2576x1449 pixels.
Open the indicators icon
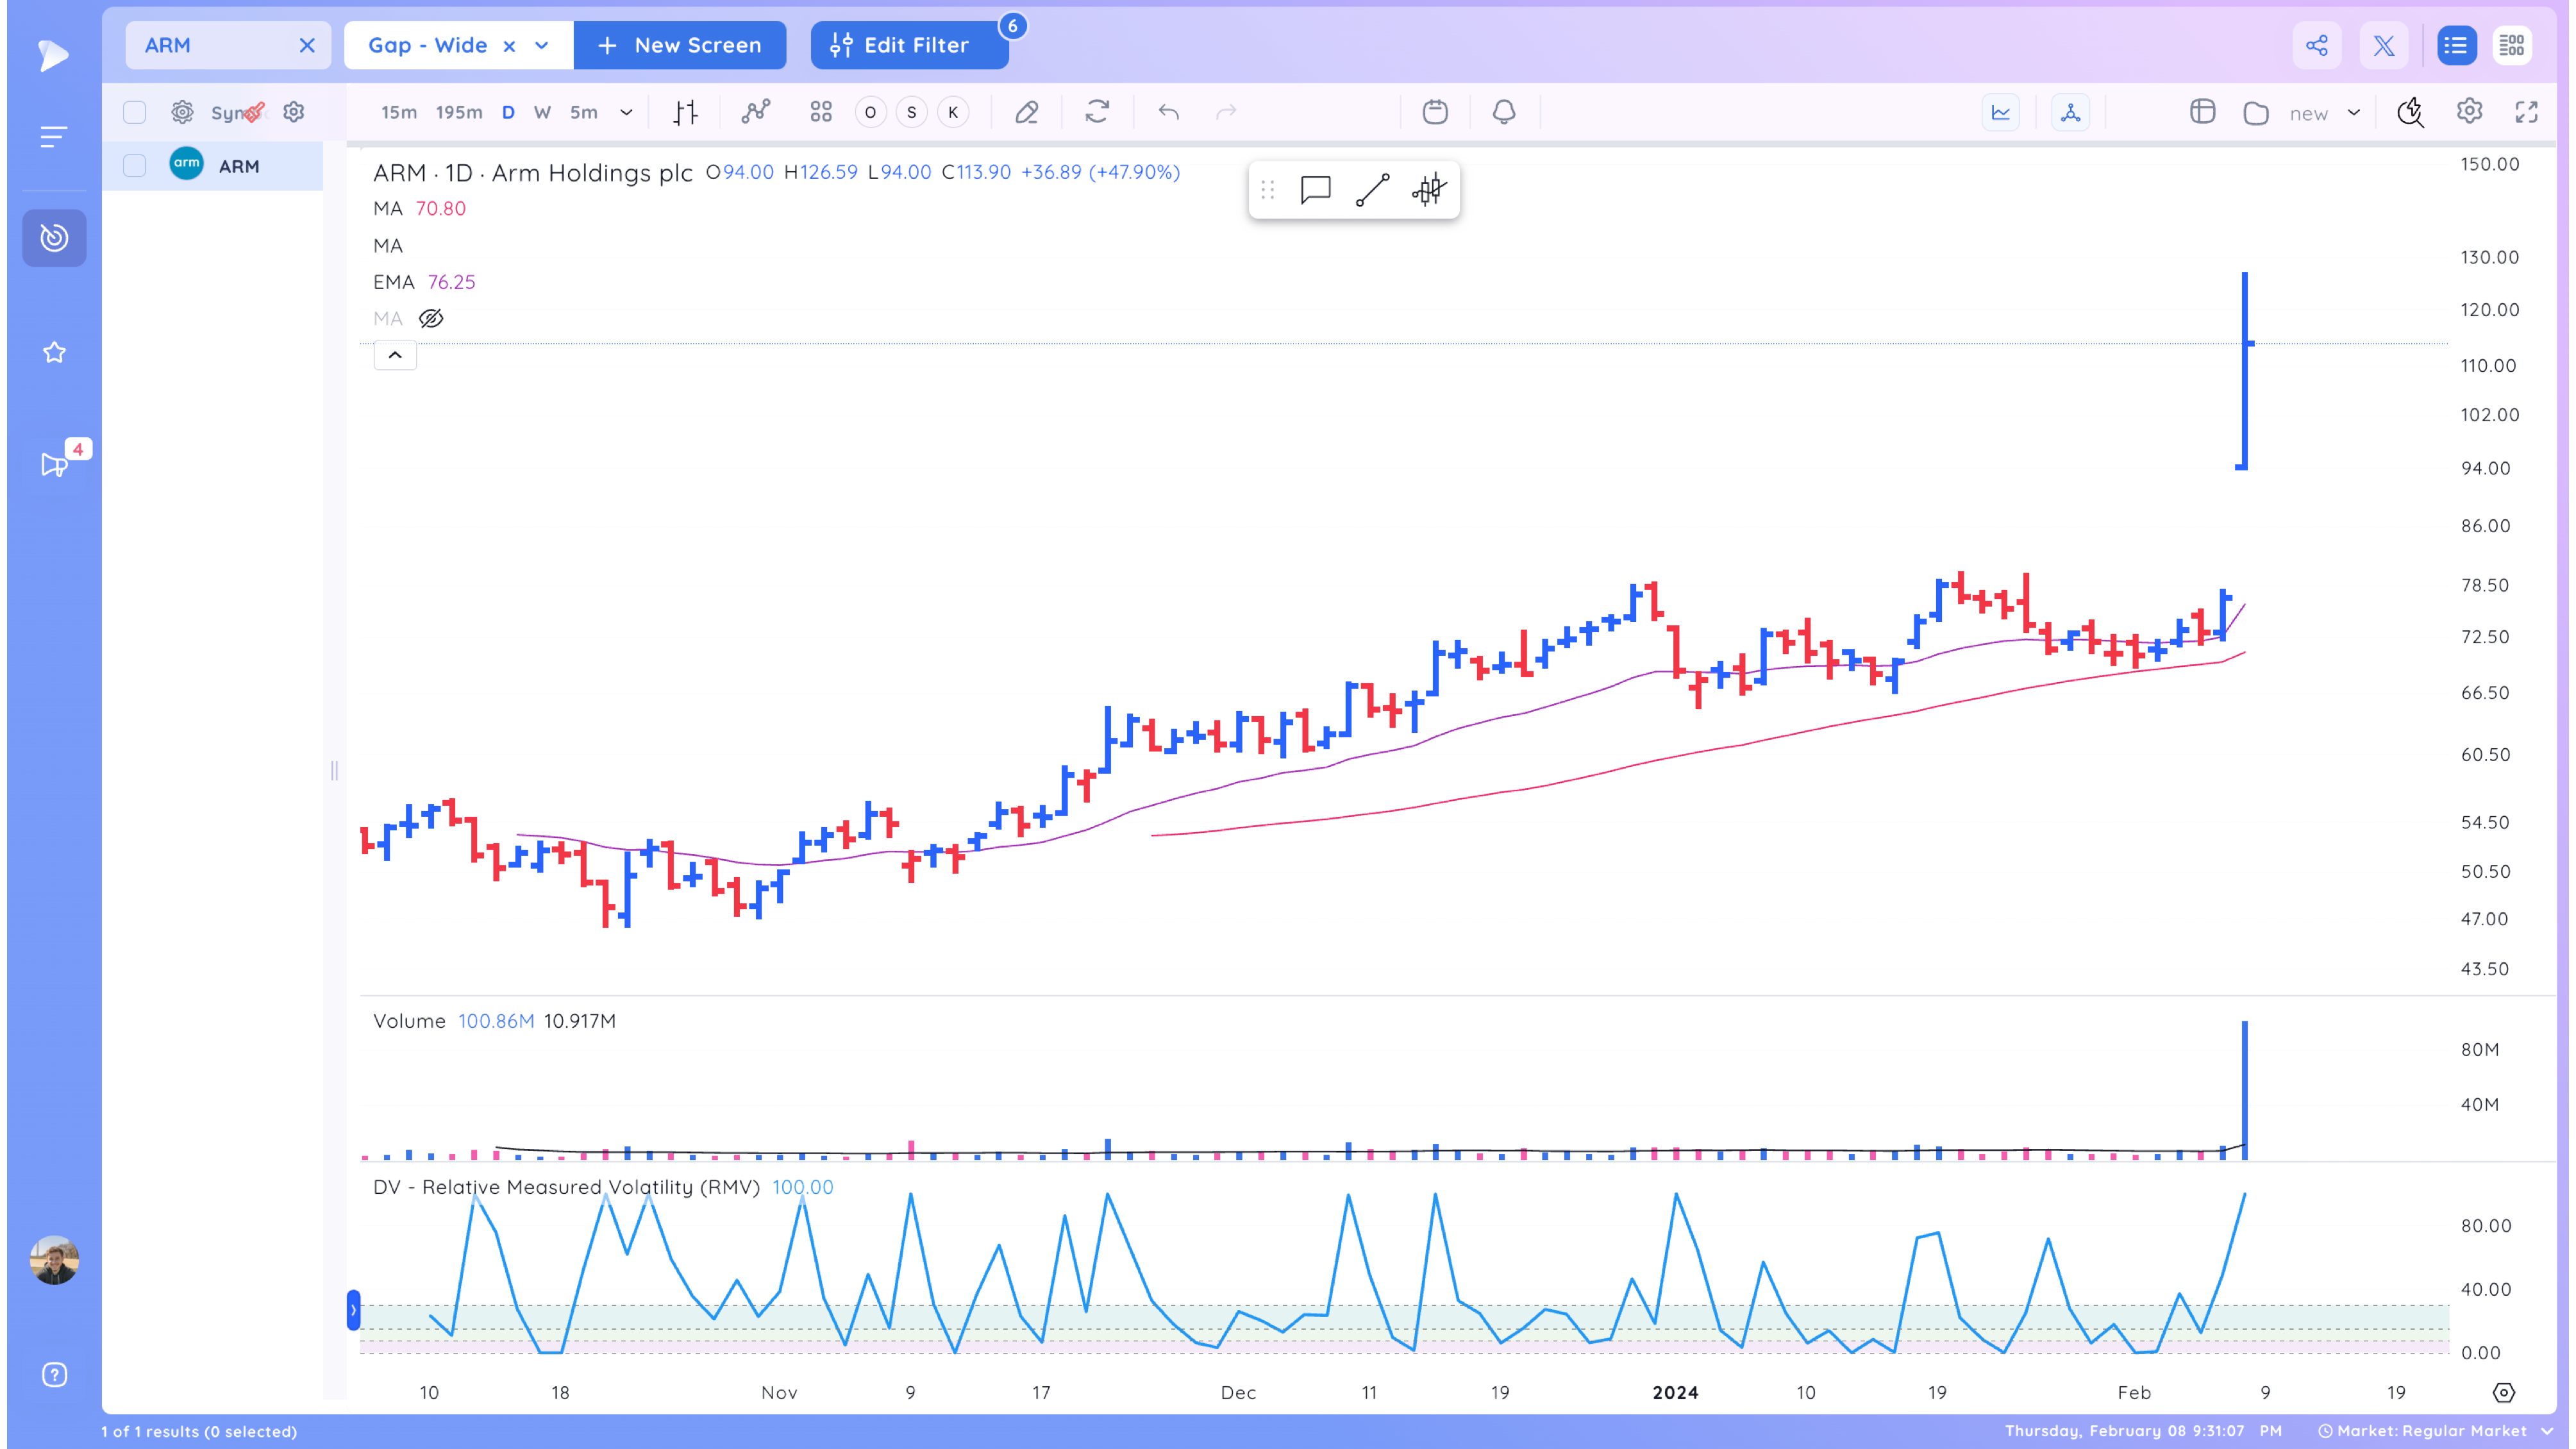756,112
